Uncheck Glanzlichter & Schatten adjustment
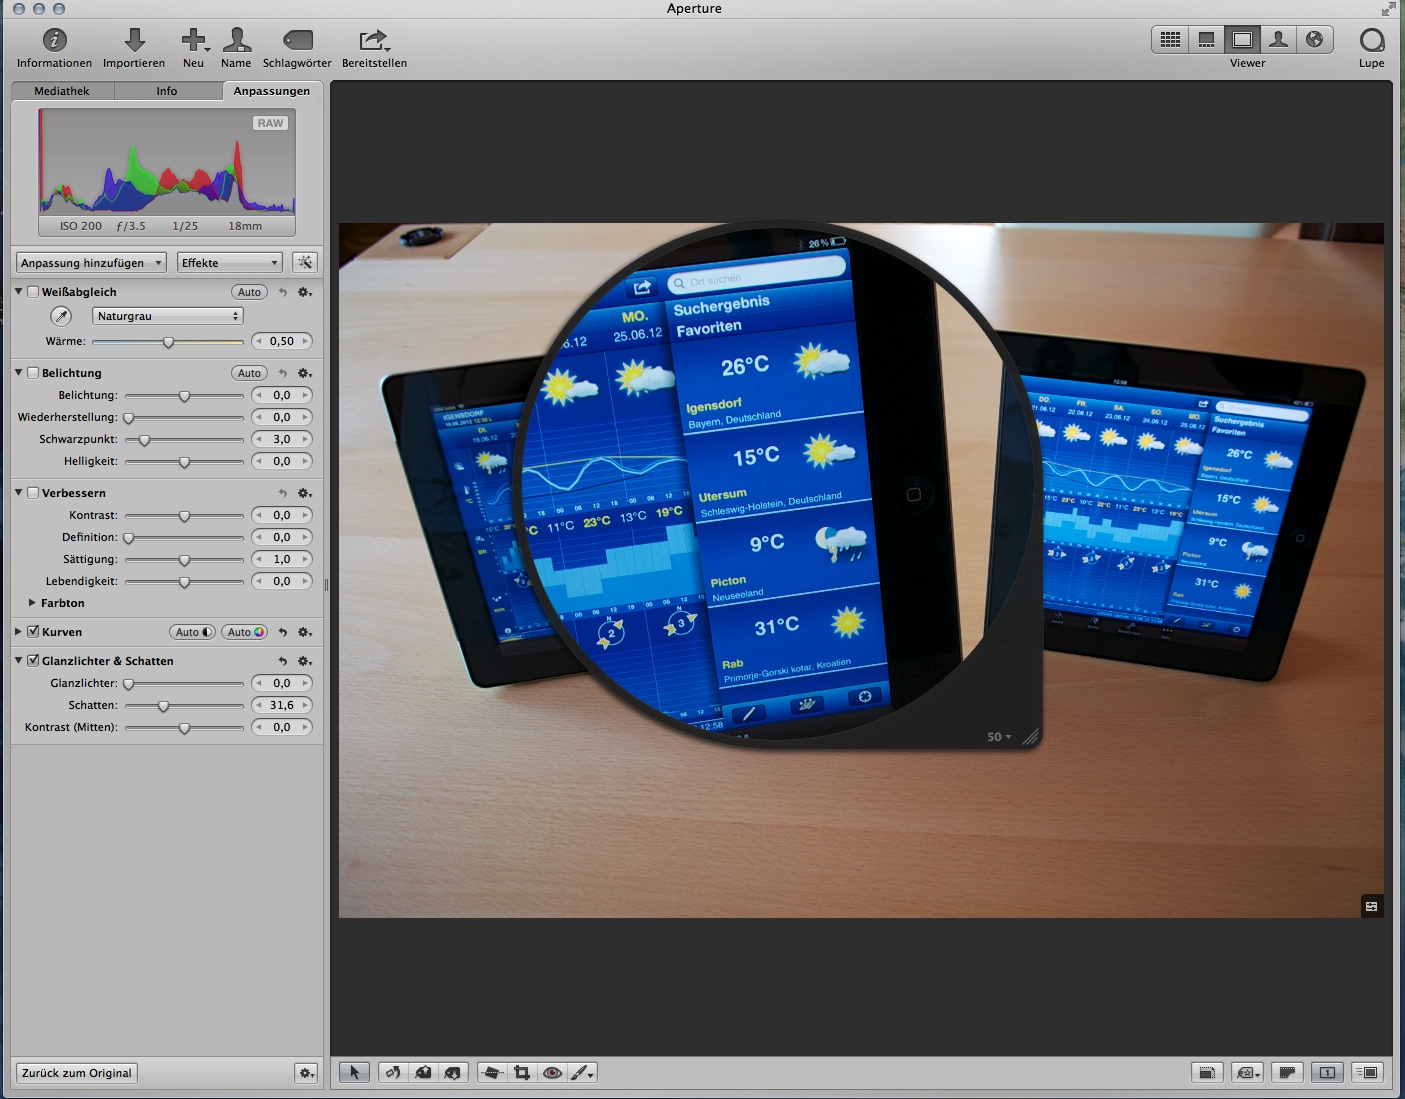Viewport: 1405px width, 1099px height. click(x=33, y=661)
